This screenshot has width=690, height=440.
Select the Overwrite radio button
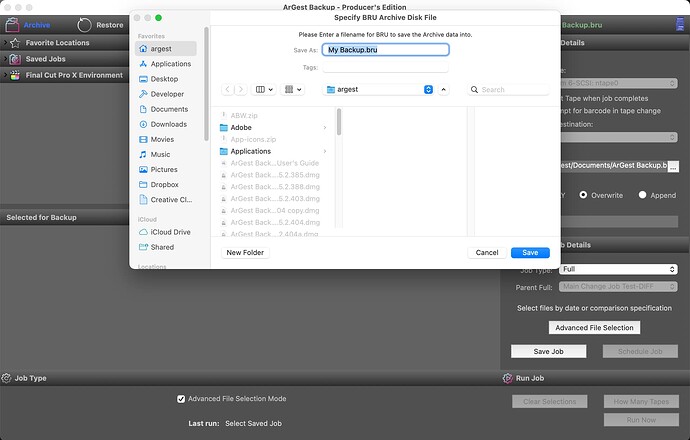(583, 194)
